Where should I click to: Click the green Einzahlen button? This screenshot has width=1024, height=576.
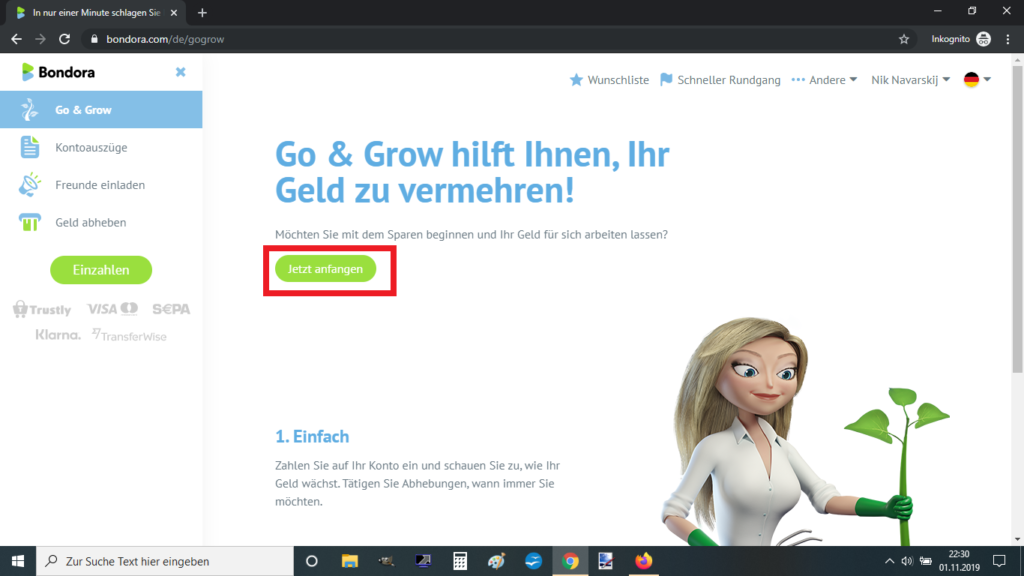click(x=101, y=270)
